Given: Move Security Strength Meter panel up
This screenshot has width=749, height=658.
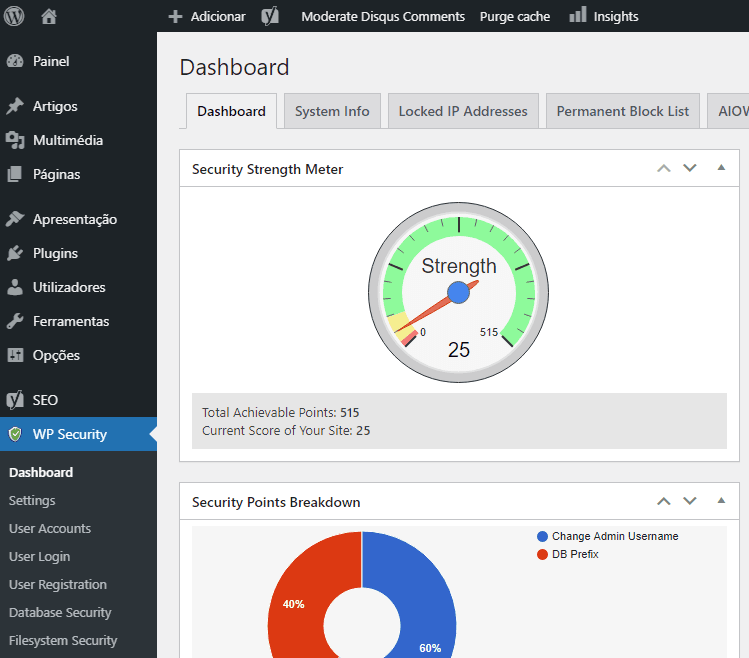Looking at the screenshot, I should click(663, 168).
